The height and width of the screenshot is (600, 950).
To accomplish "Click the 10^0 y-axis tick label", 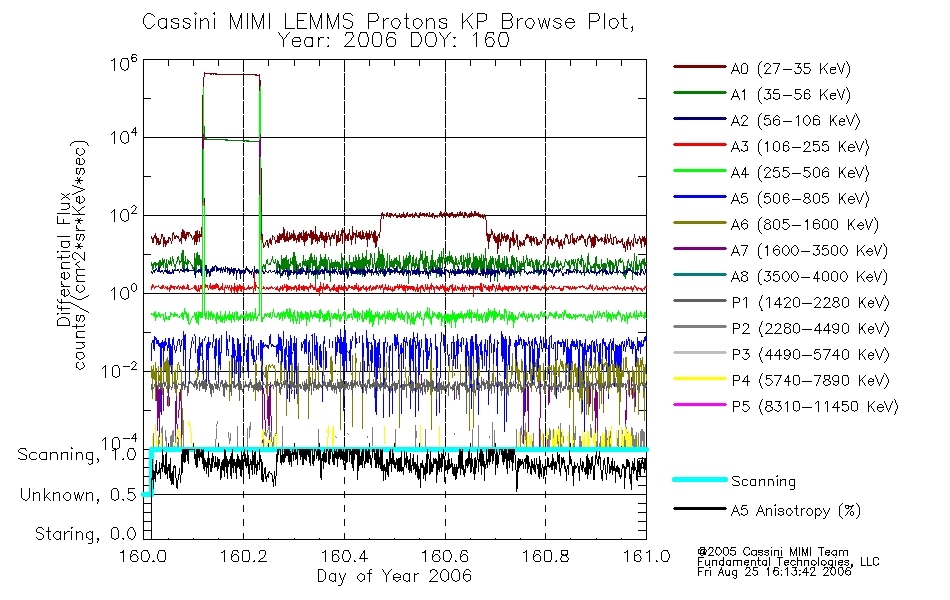I will coord(124,292).
